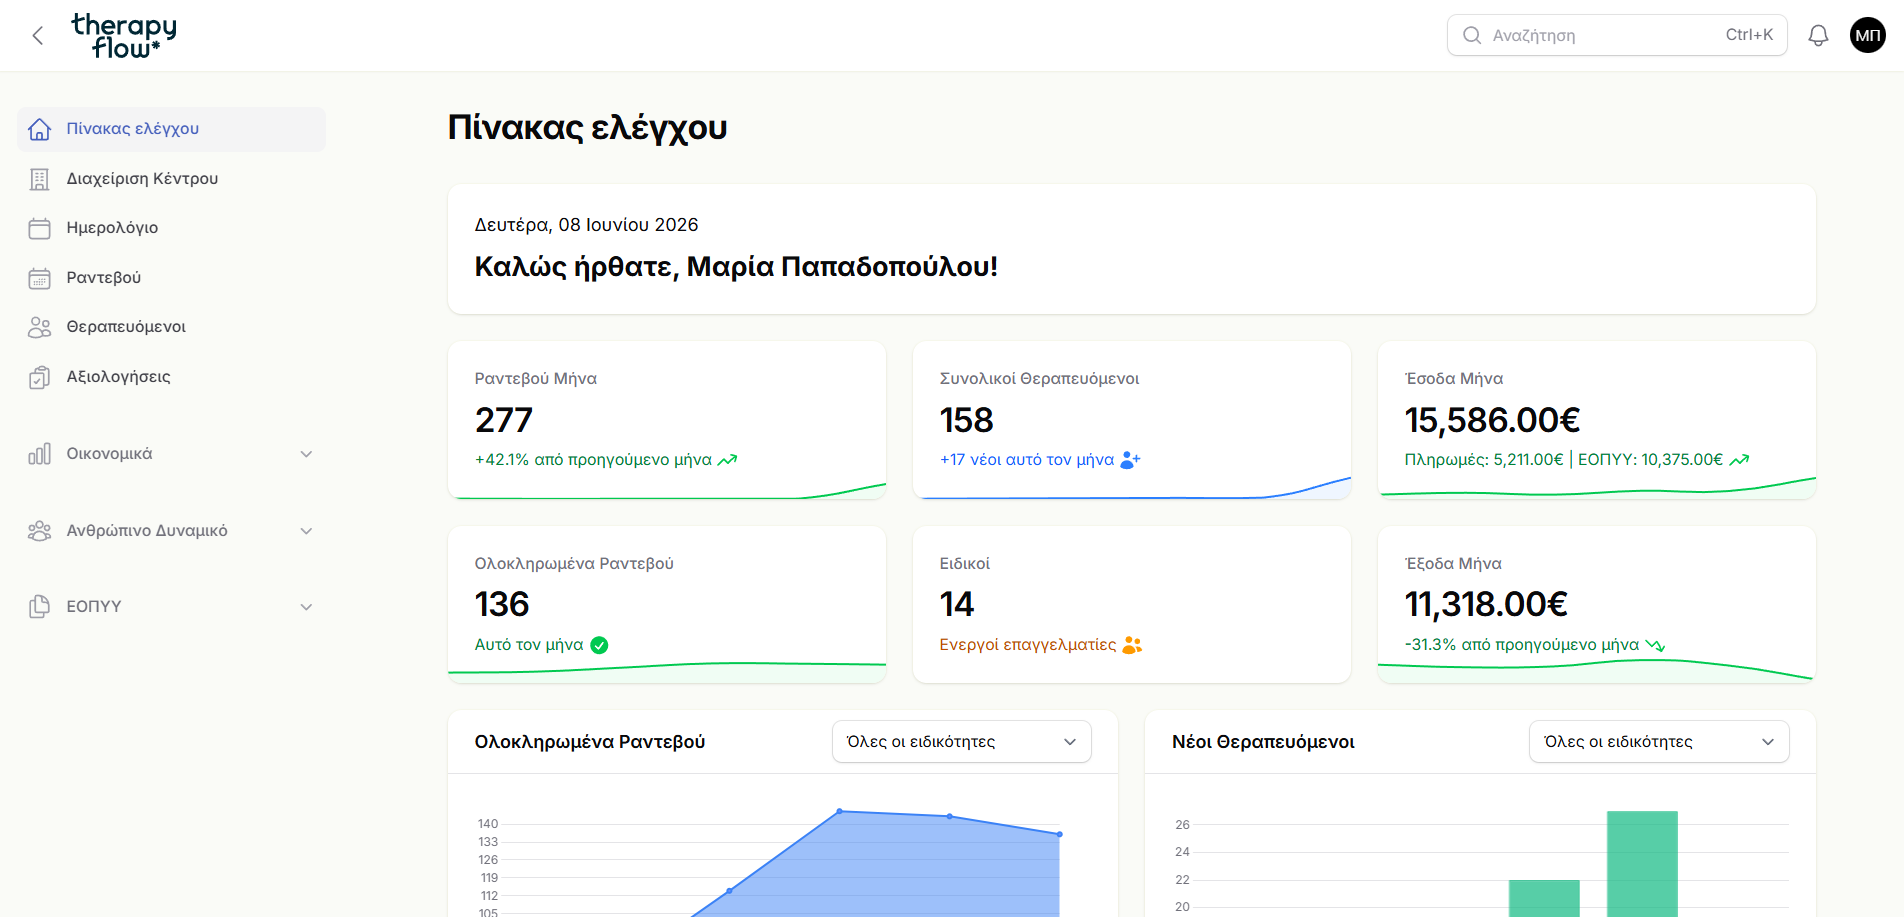Click the -31.3% από προηγούμενο μήνα text

[1522, 645]
